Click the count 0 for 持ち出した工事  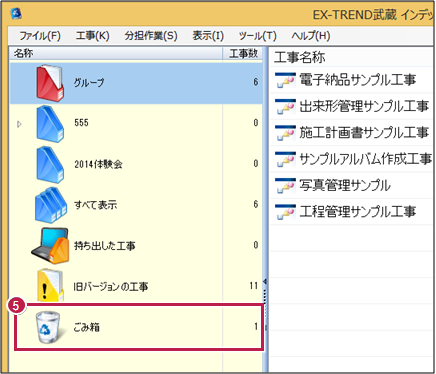pyautogui.click(x=256, y=245)
